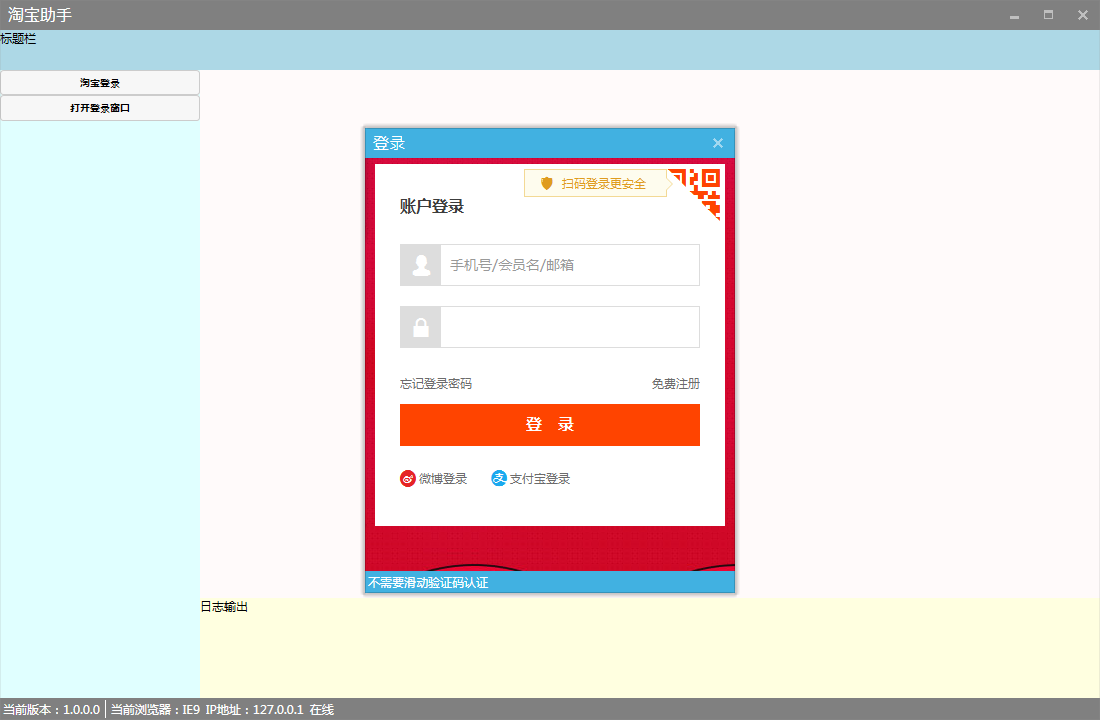
Task: Click the 淘宝助手 window title
Action: (40, 15)
